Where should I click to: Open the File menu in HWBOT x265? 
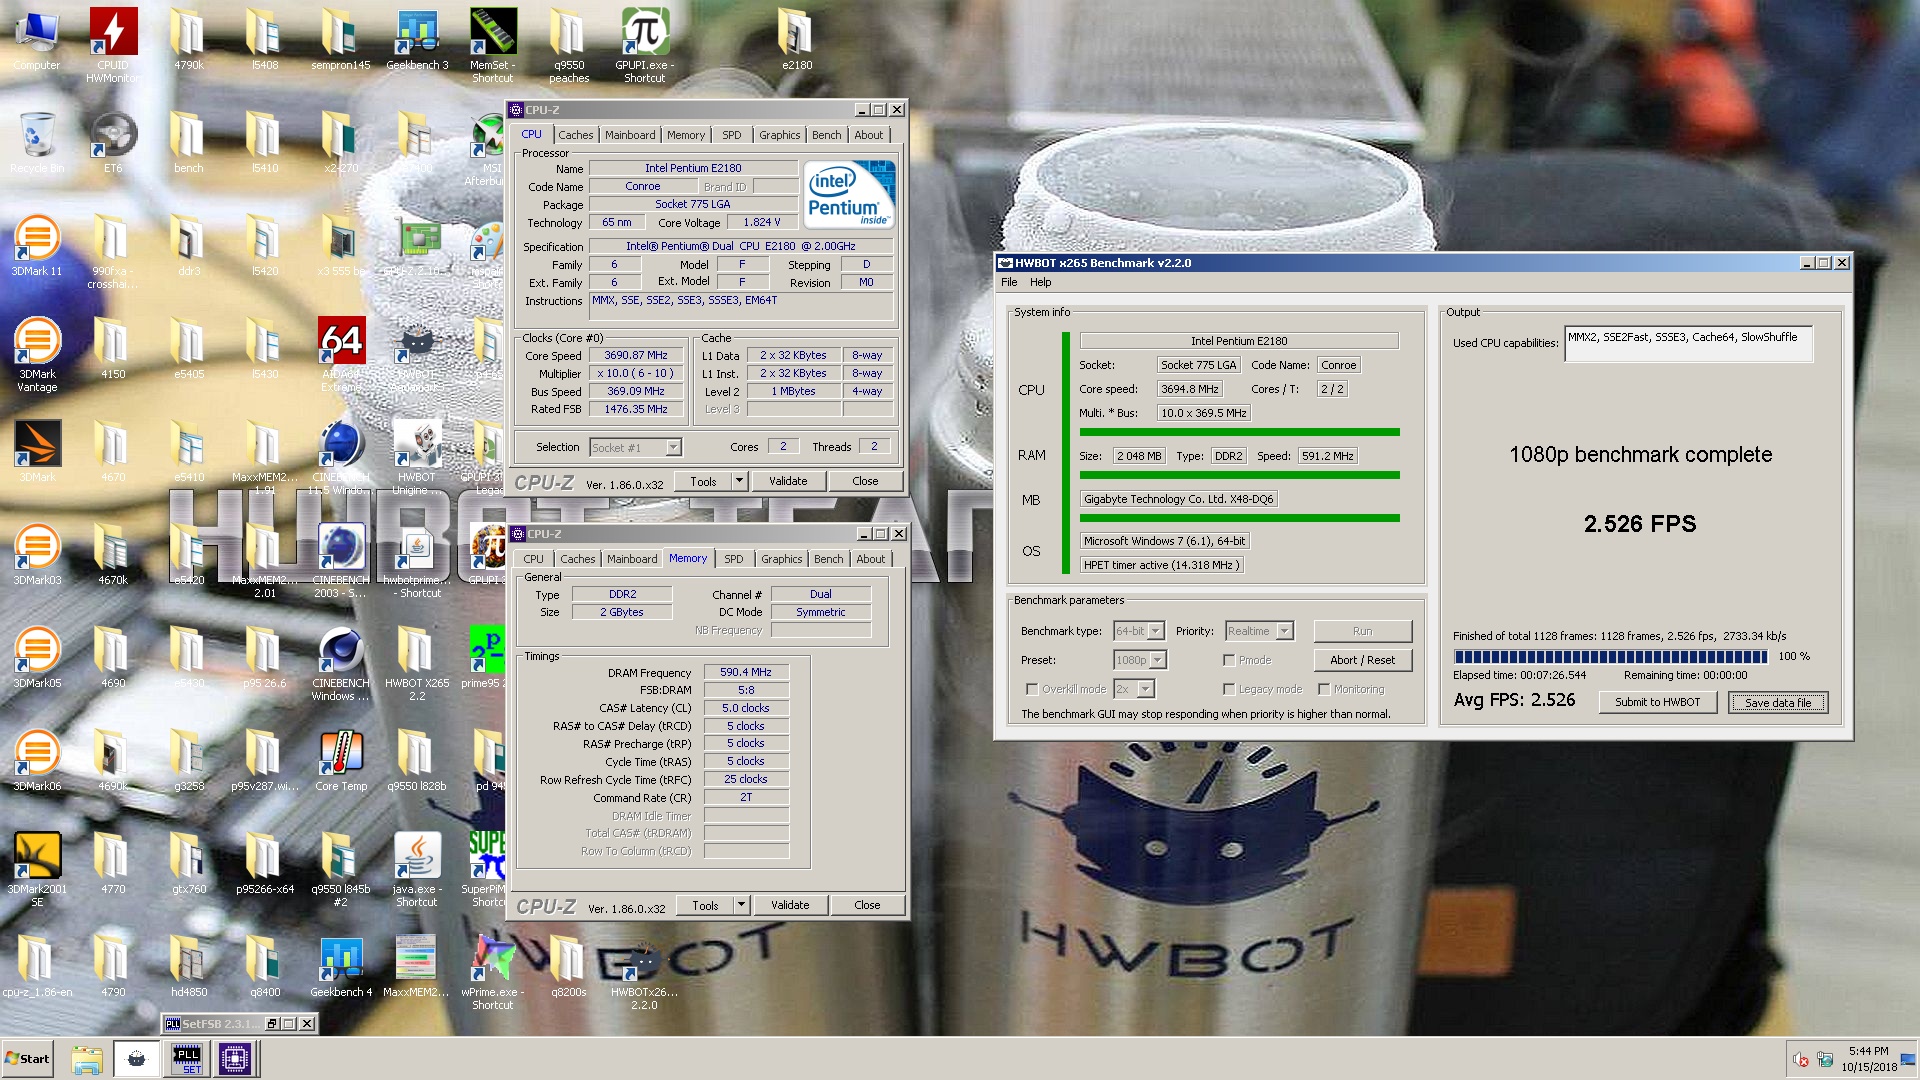point(1009,282)
